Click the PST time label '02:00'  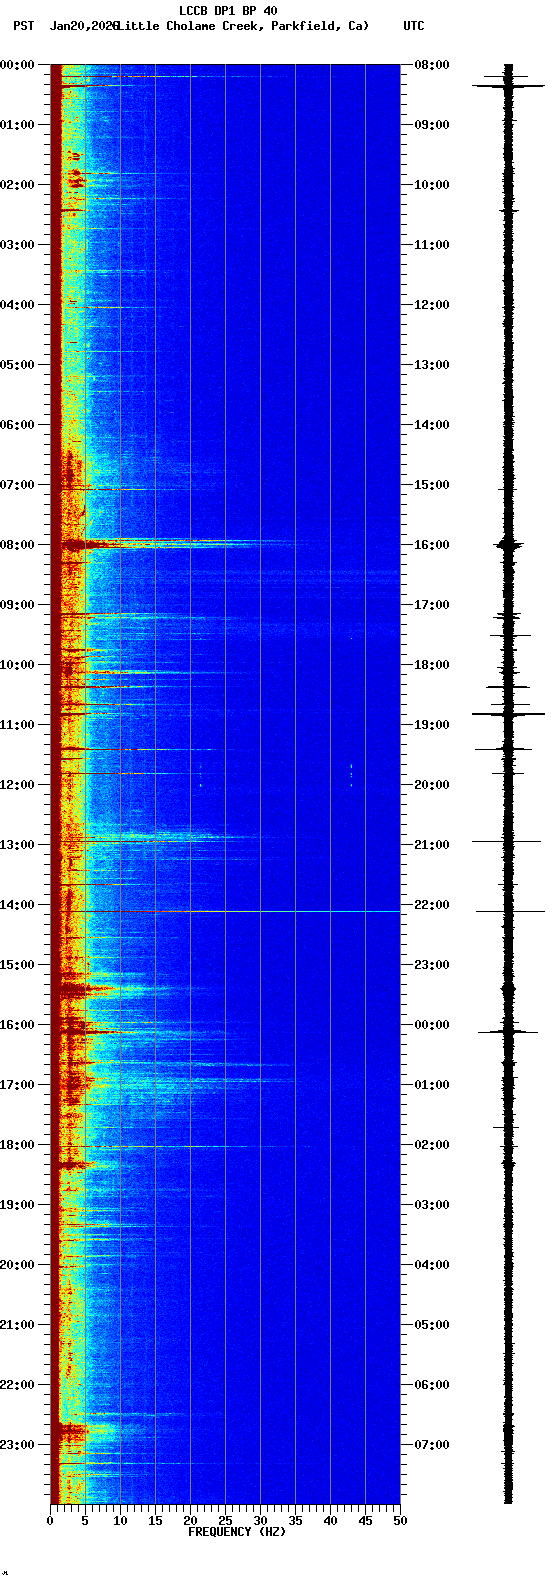coord(17,185)
